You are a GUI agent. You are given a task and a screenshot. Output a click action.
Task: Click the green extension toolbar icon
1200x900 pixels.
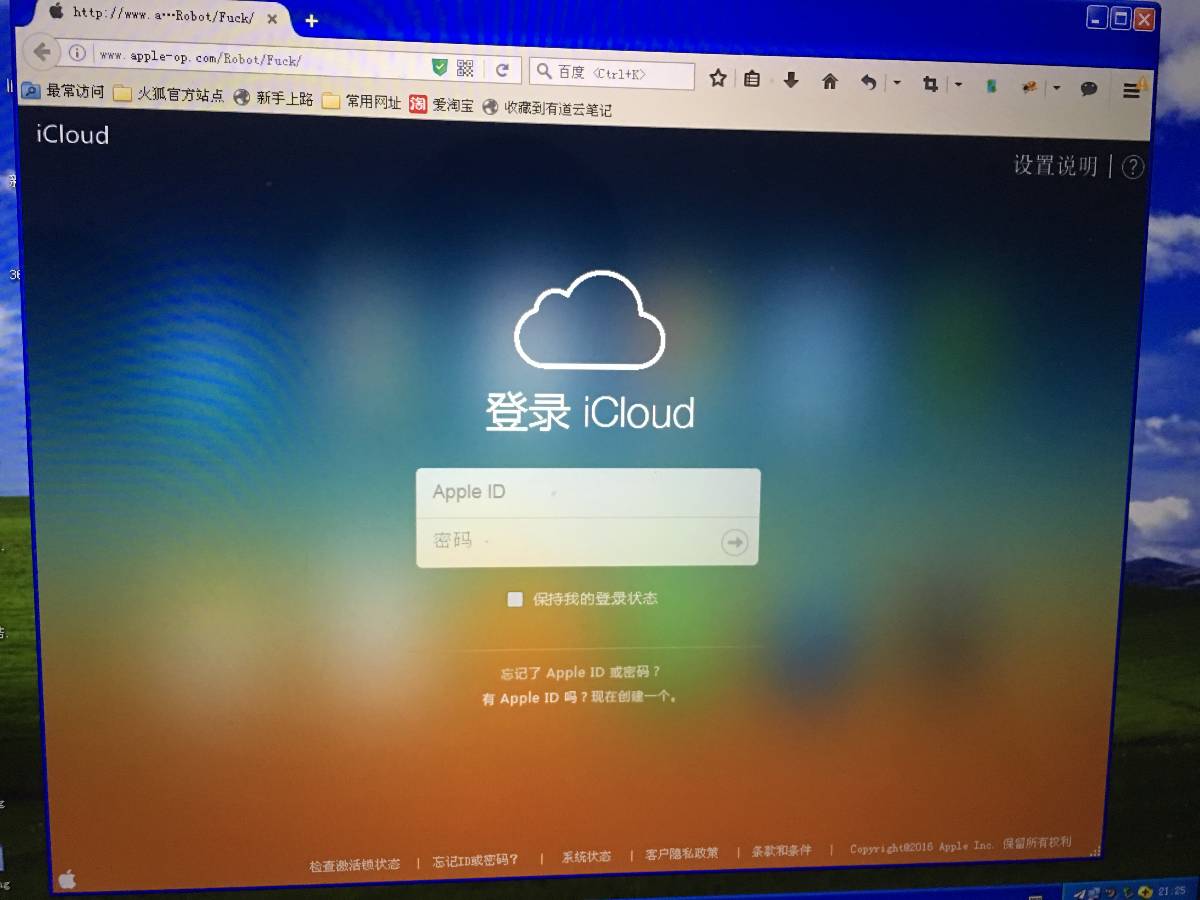point(991,86)
